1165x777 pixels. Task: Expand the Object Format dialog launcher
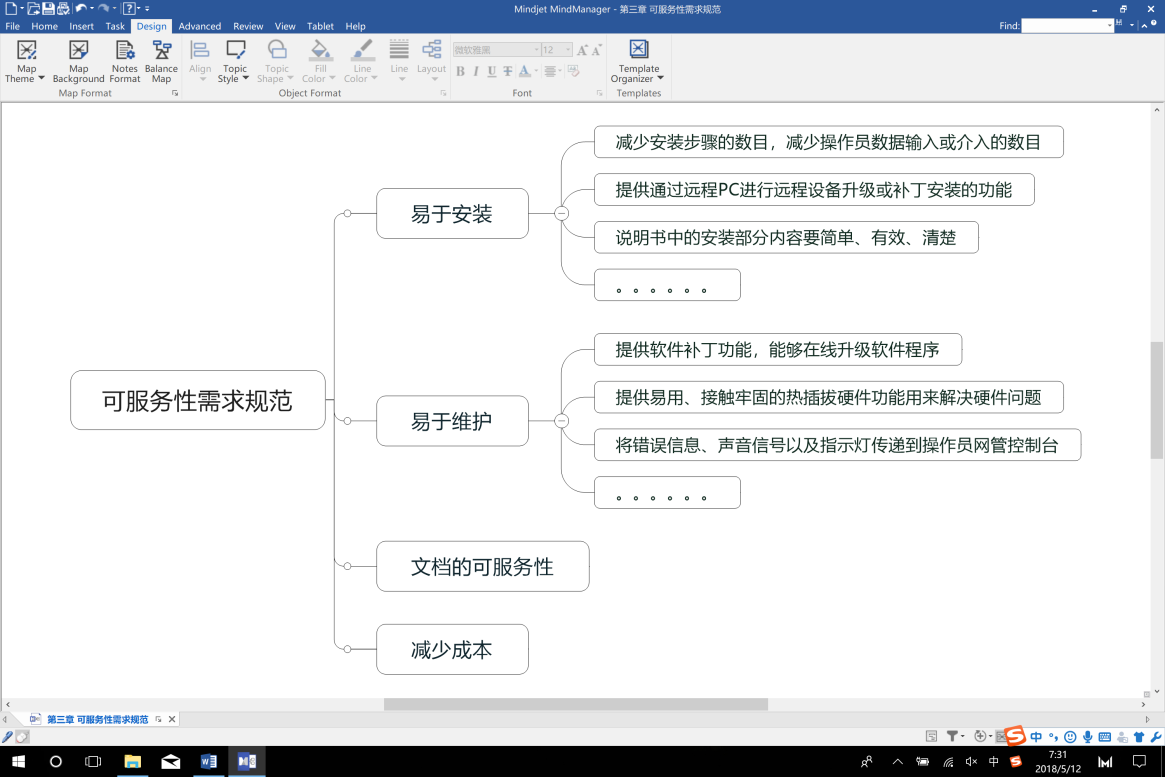coord(444,93)
